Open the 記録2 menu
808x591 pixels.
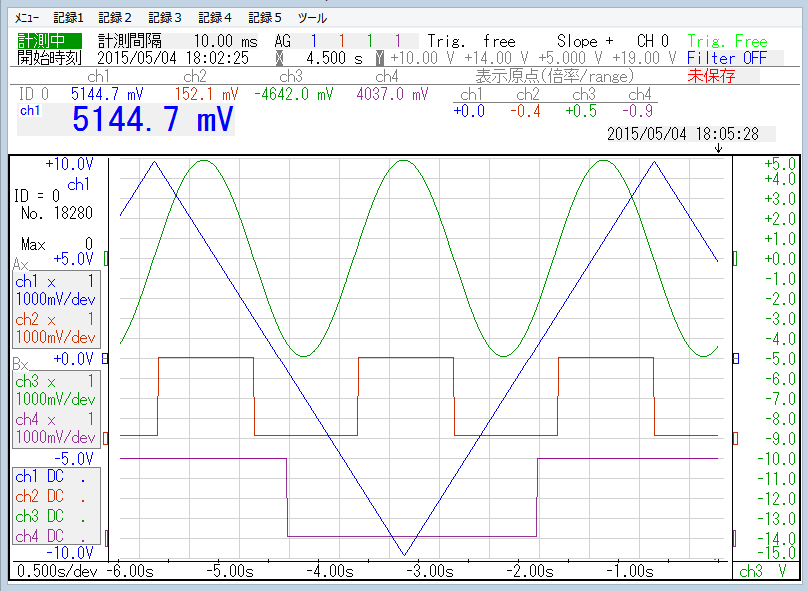click(115, 18)
